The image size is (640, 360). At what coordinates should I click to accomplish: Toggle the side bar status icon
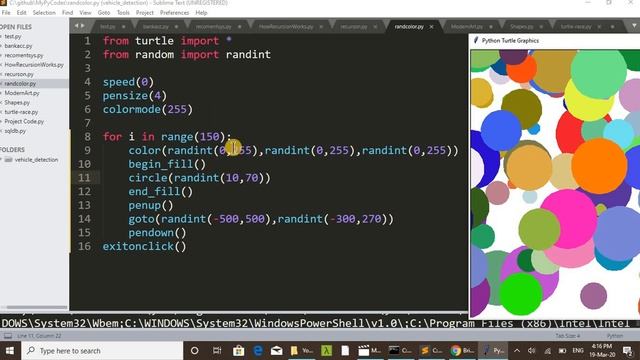pyautogui.click(x=8, y=336)
